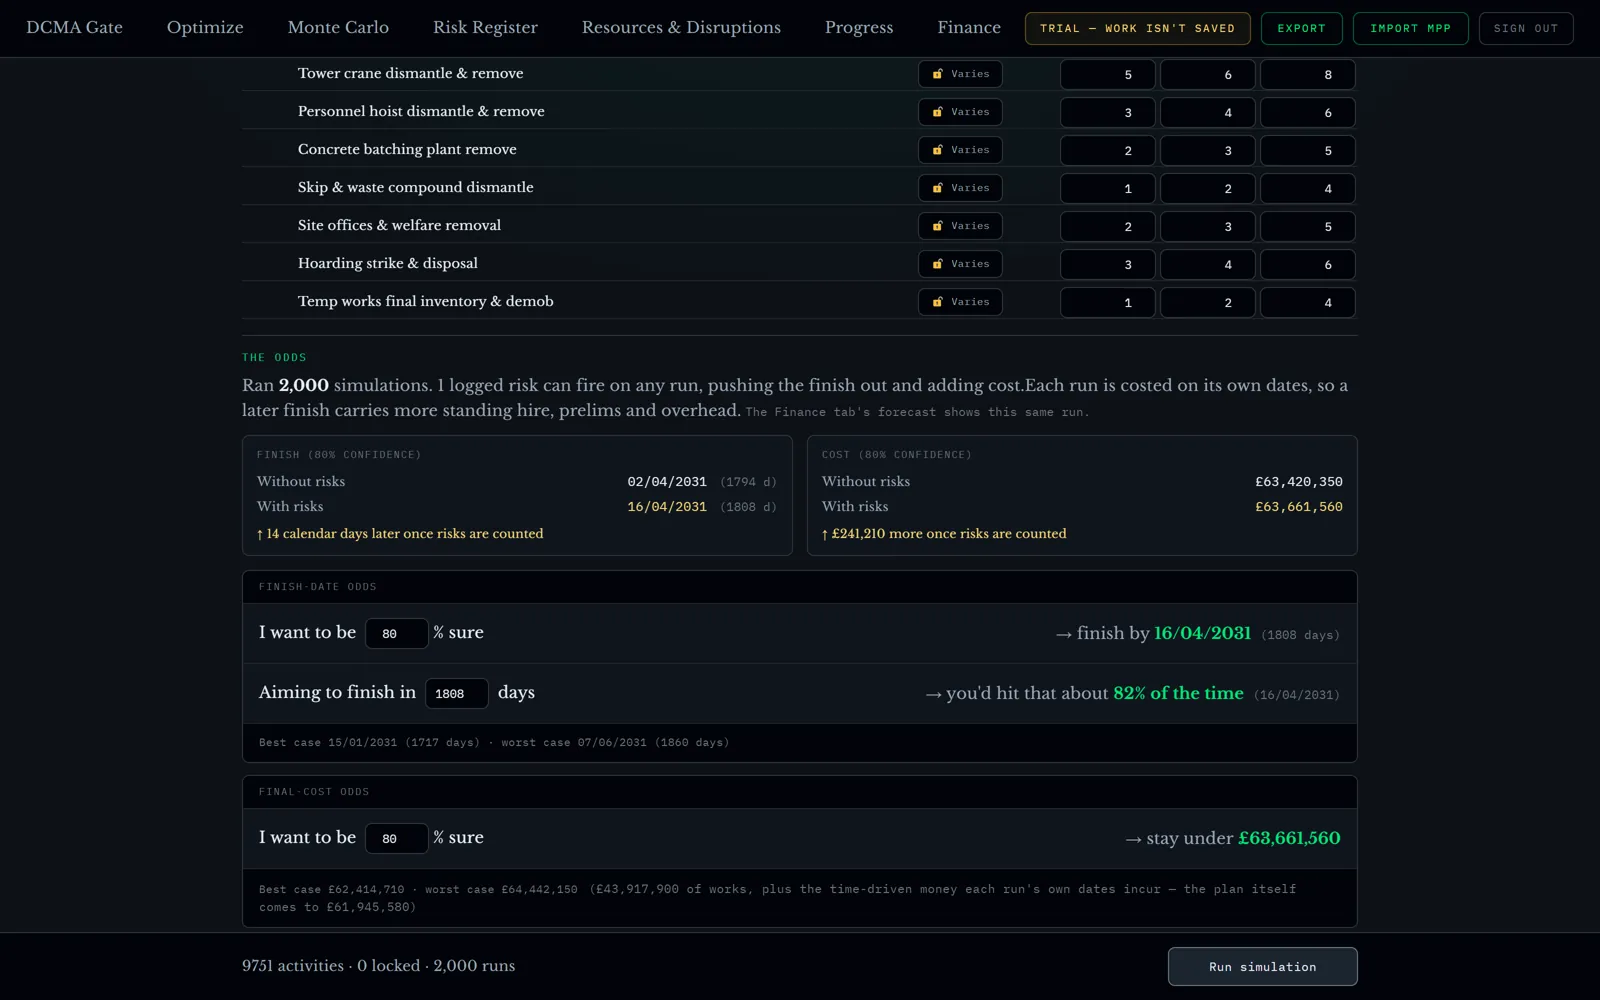Open the Monte Carlo tab

(x=338, y=28)
